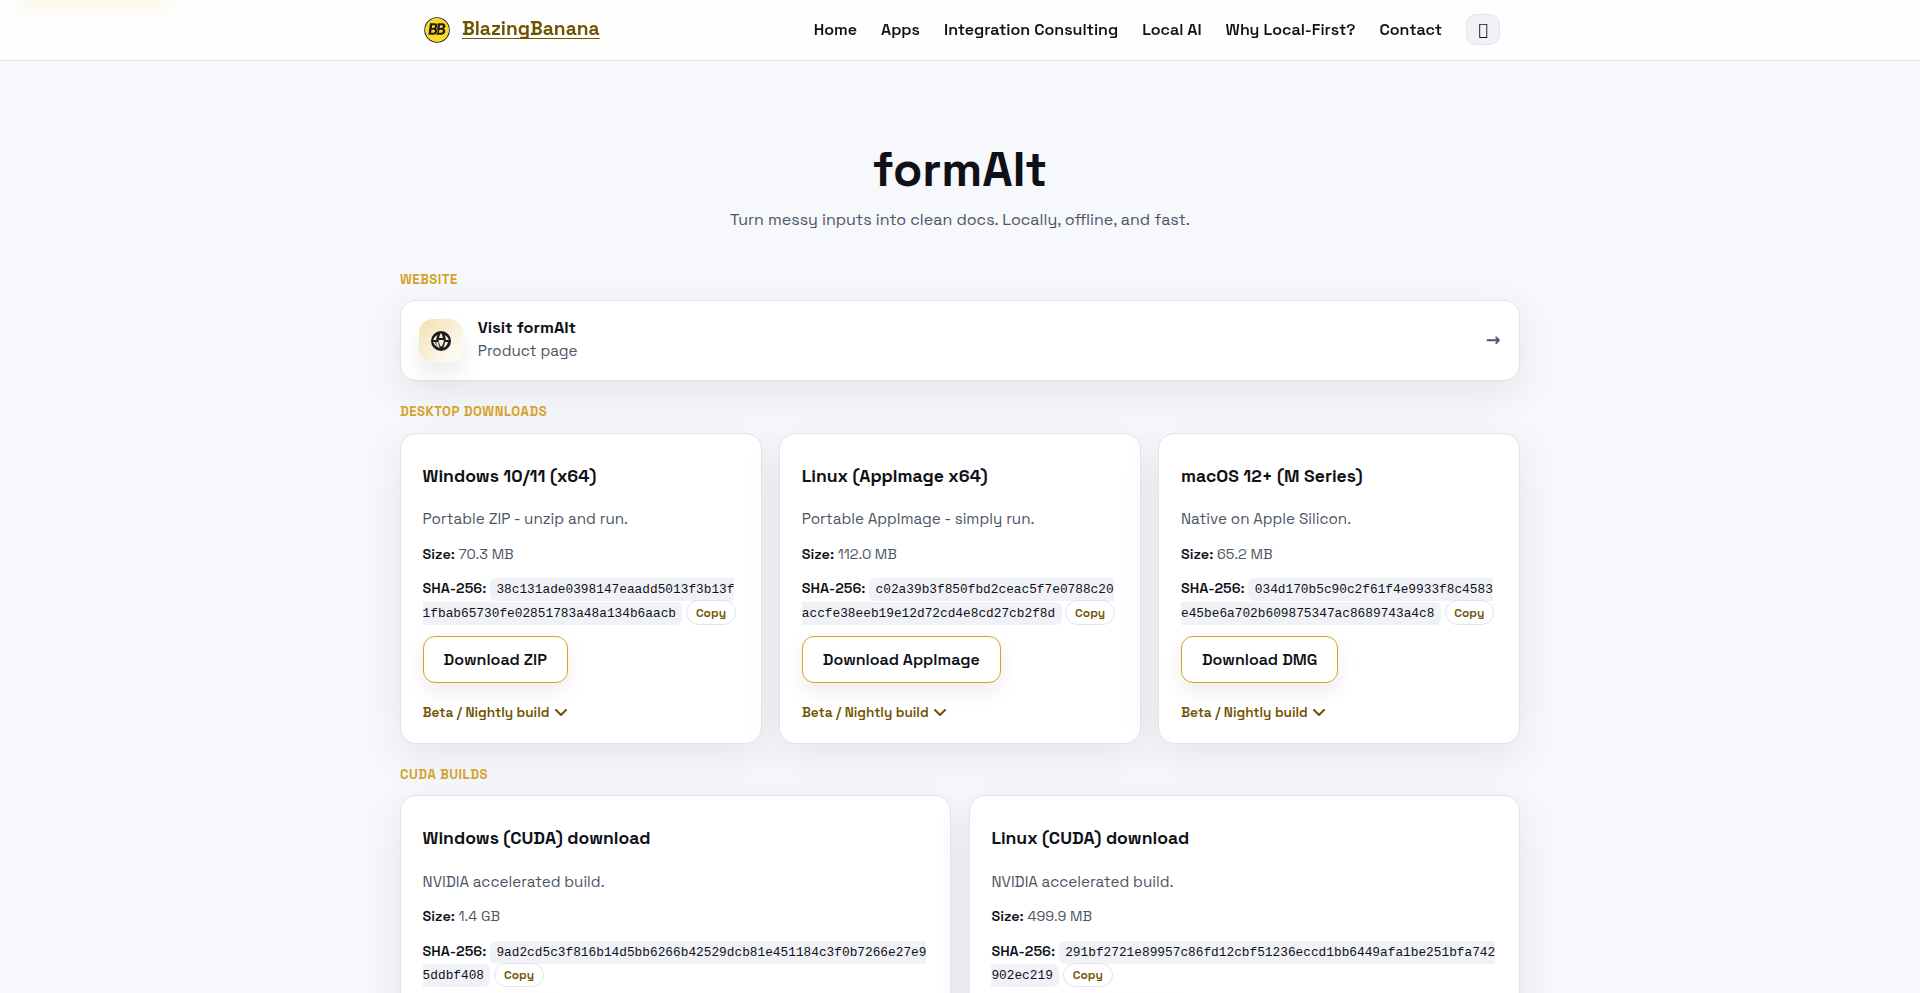1920x993 pixels.
Task: Open the Home nav item
Action: [x=835, y=29]
